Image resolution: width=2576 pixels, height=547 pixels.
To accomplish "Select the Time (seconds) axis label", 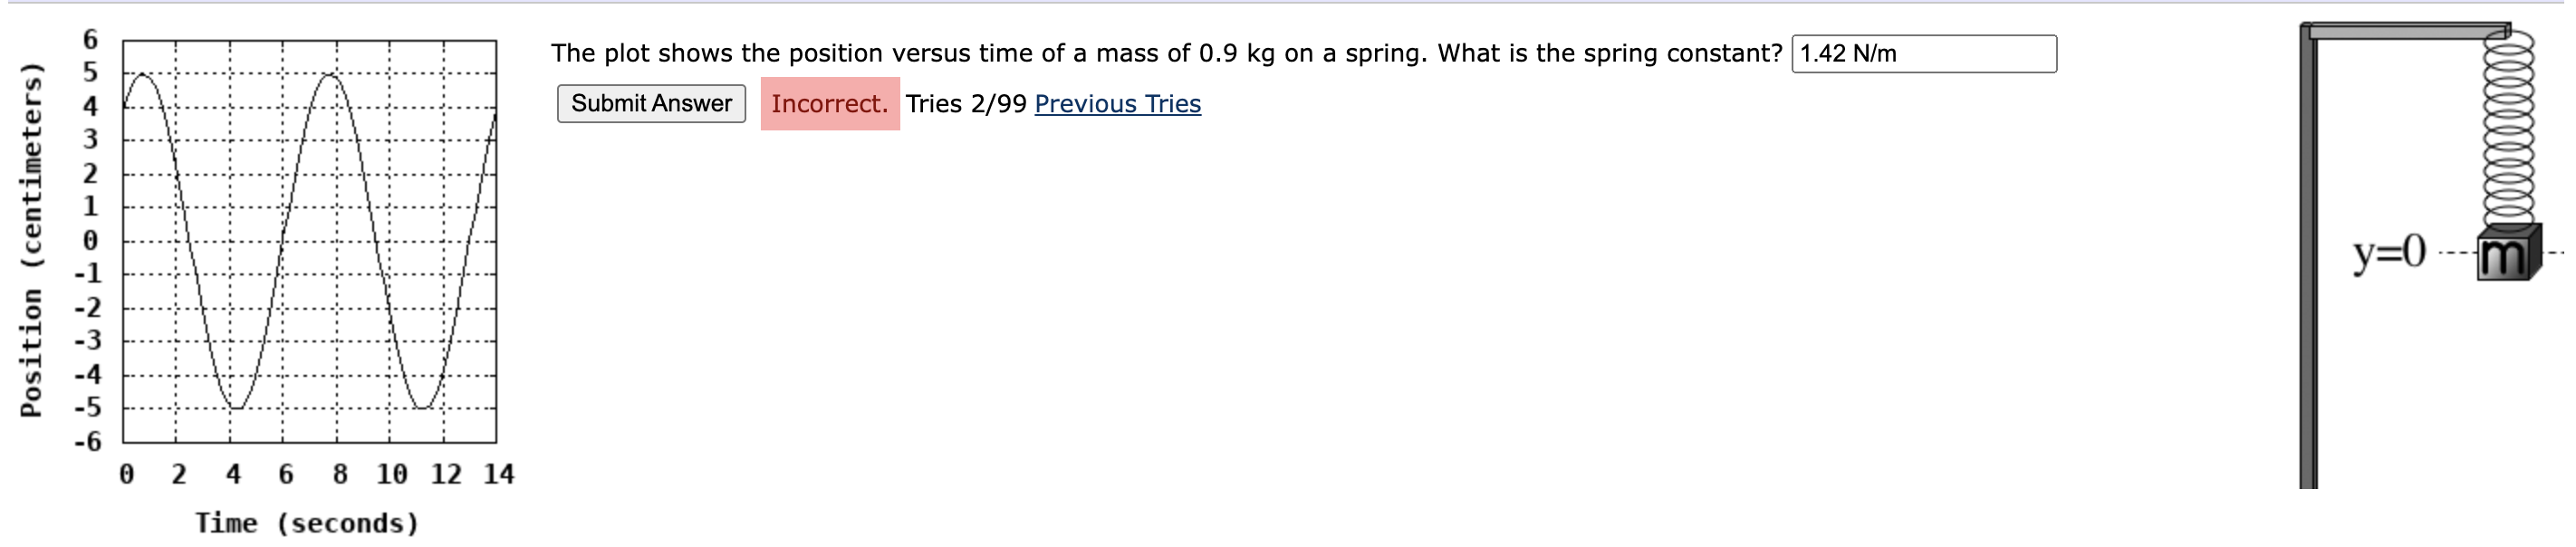I will pos(306,521).
